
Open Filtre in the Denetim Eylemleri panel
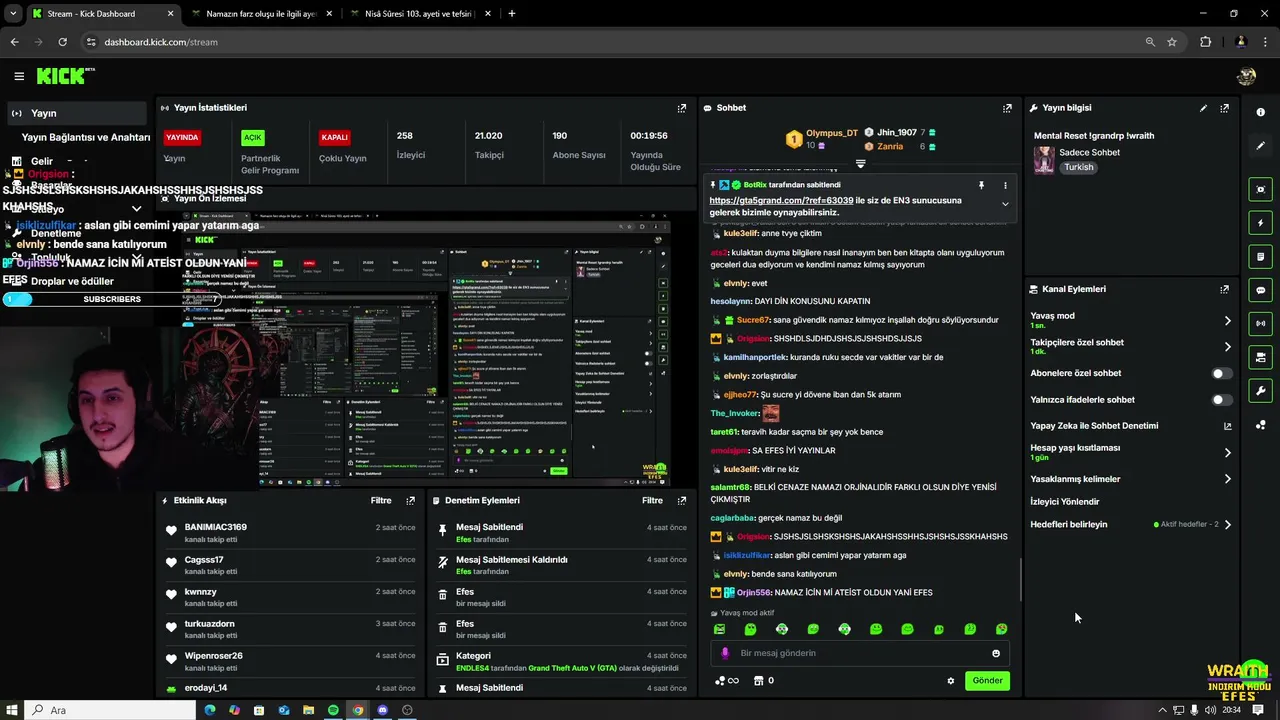tap(652, 500)
